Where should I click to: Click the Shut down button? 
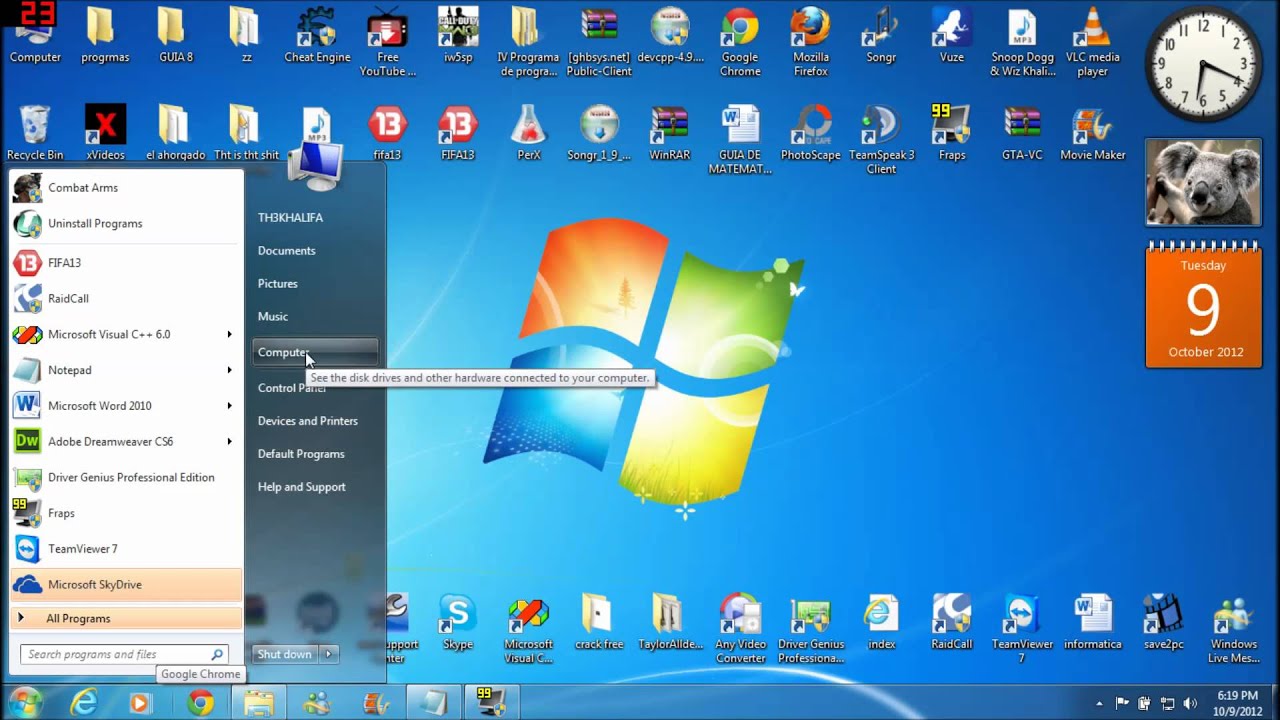pos(285,654)
